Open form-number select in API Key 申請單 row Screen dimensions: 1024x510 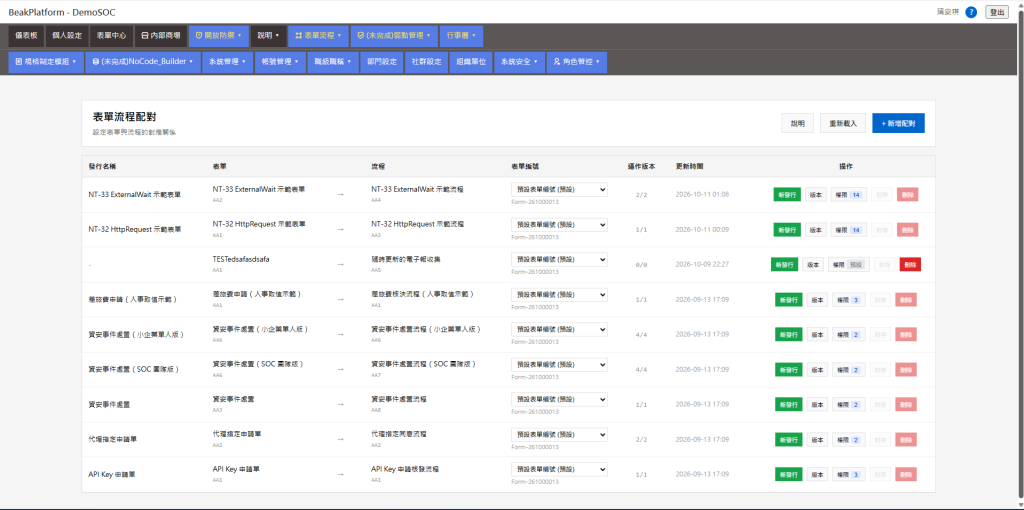coord(559,470)
